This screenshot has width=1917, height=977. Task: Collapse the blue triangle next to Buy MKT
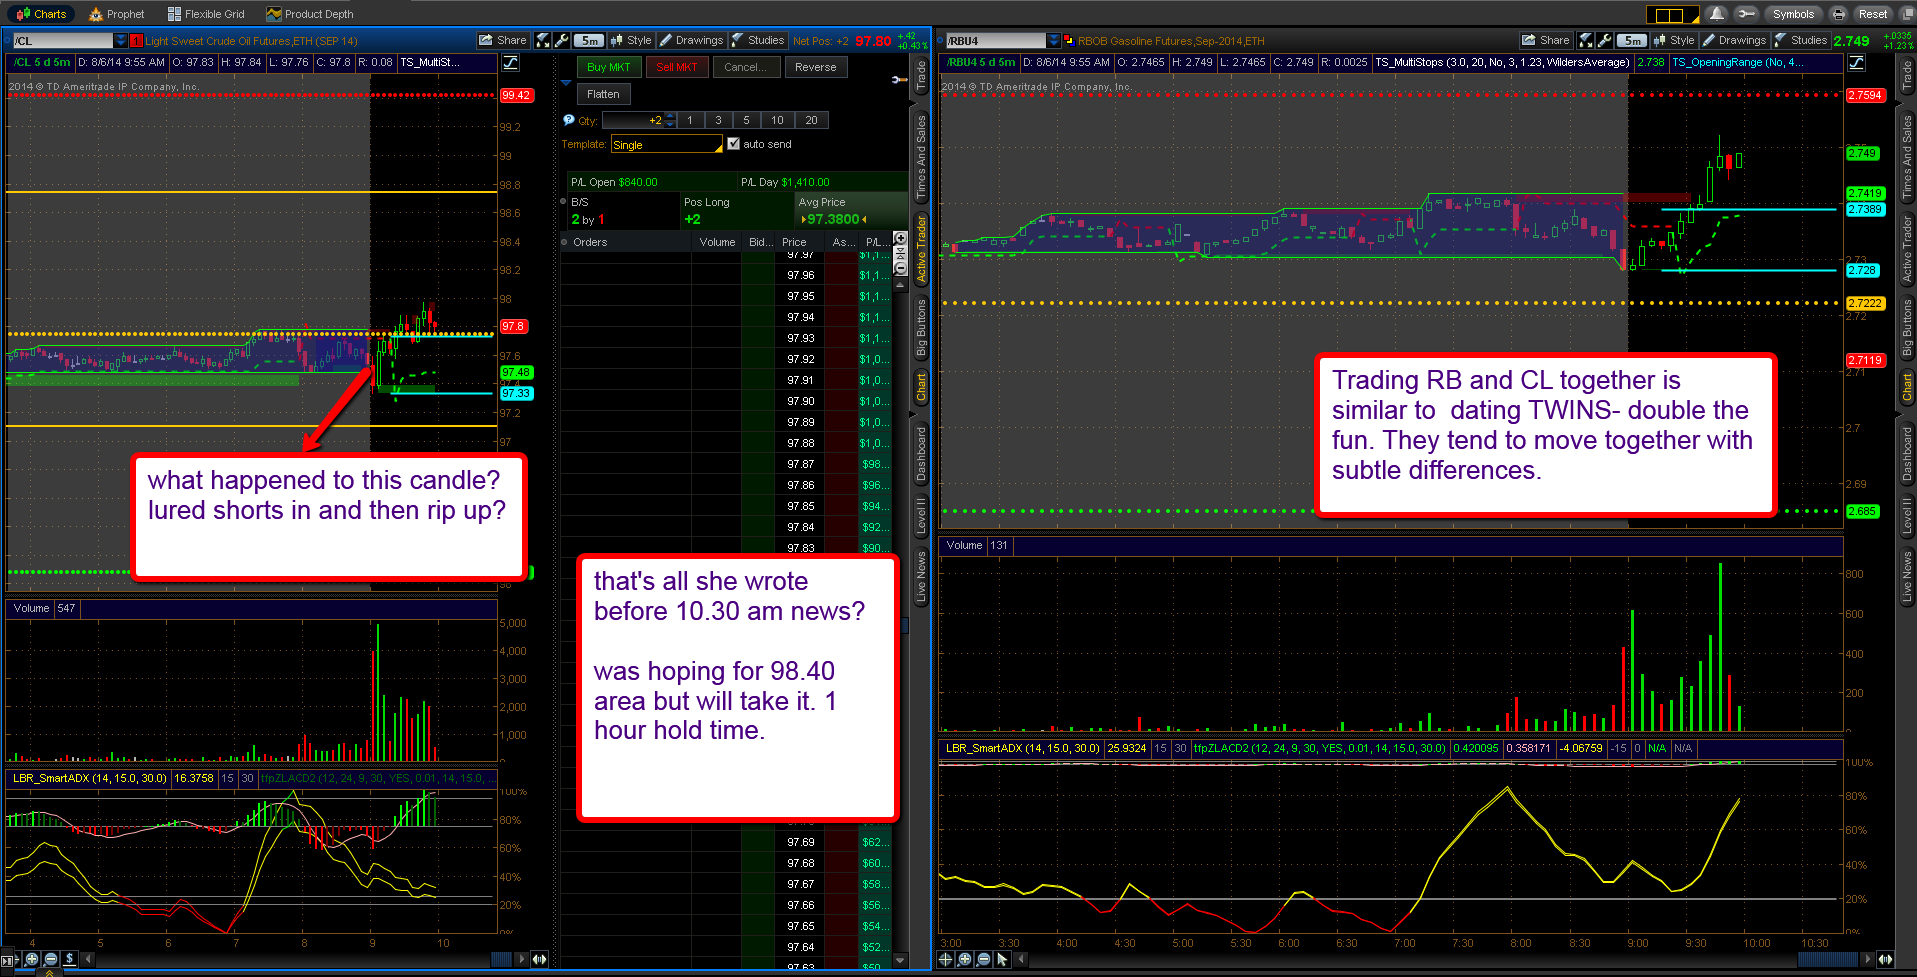pos(566,83)
